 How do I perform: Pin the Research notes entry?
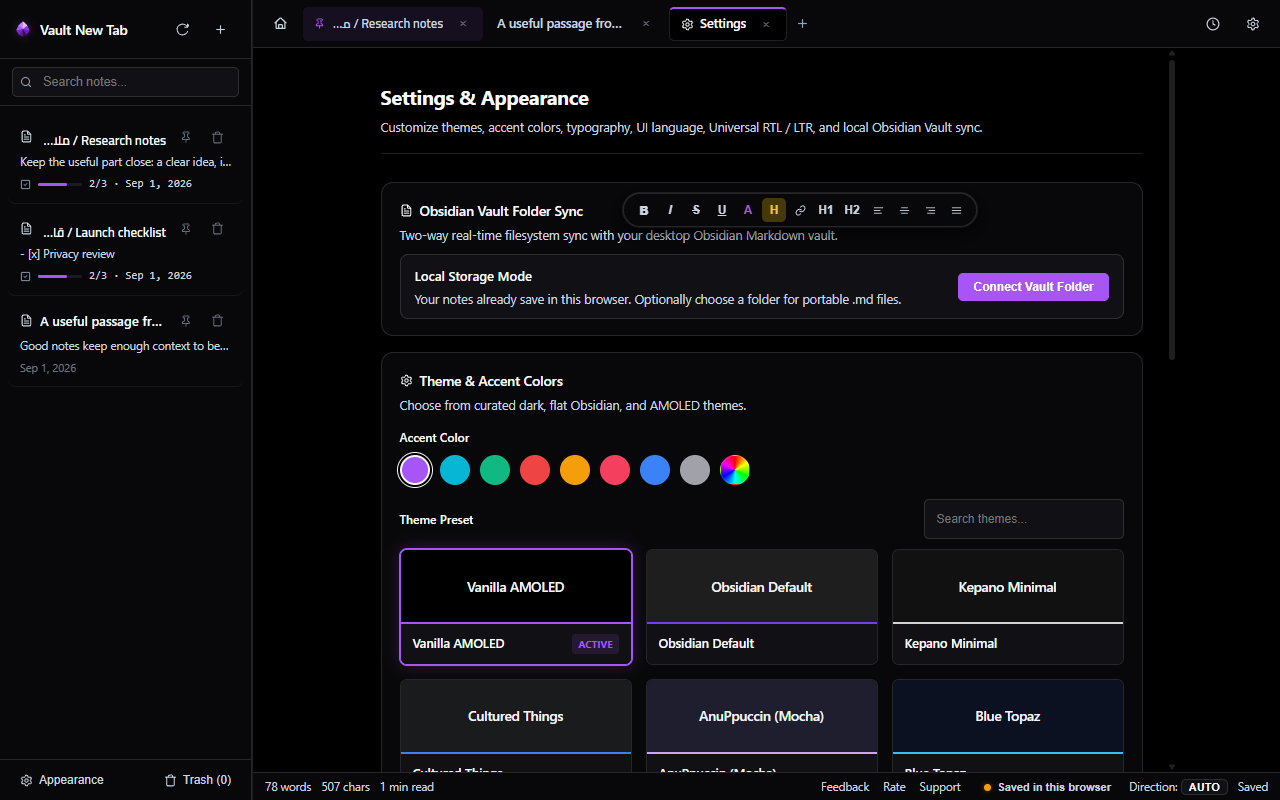(x=186, y=138)
